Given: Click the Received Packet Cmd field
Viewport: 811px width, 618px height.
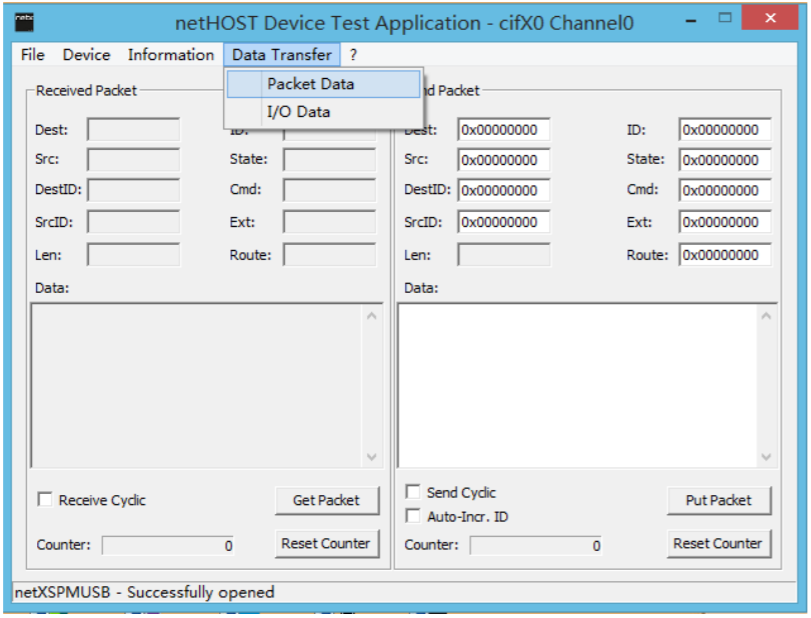Looking at the screenshot, I should [x=329, y=190].
